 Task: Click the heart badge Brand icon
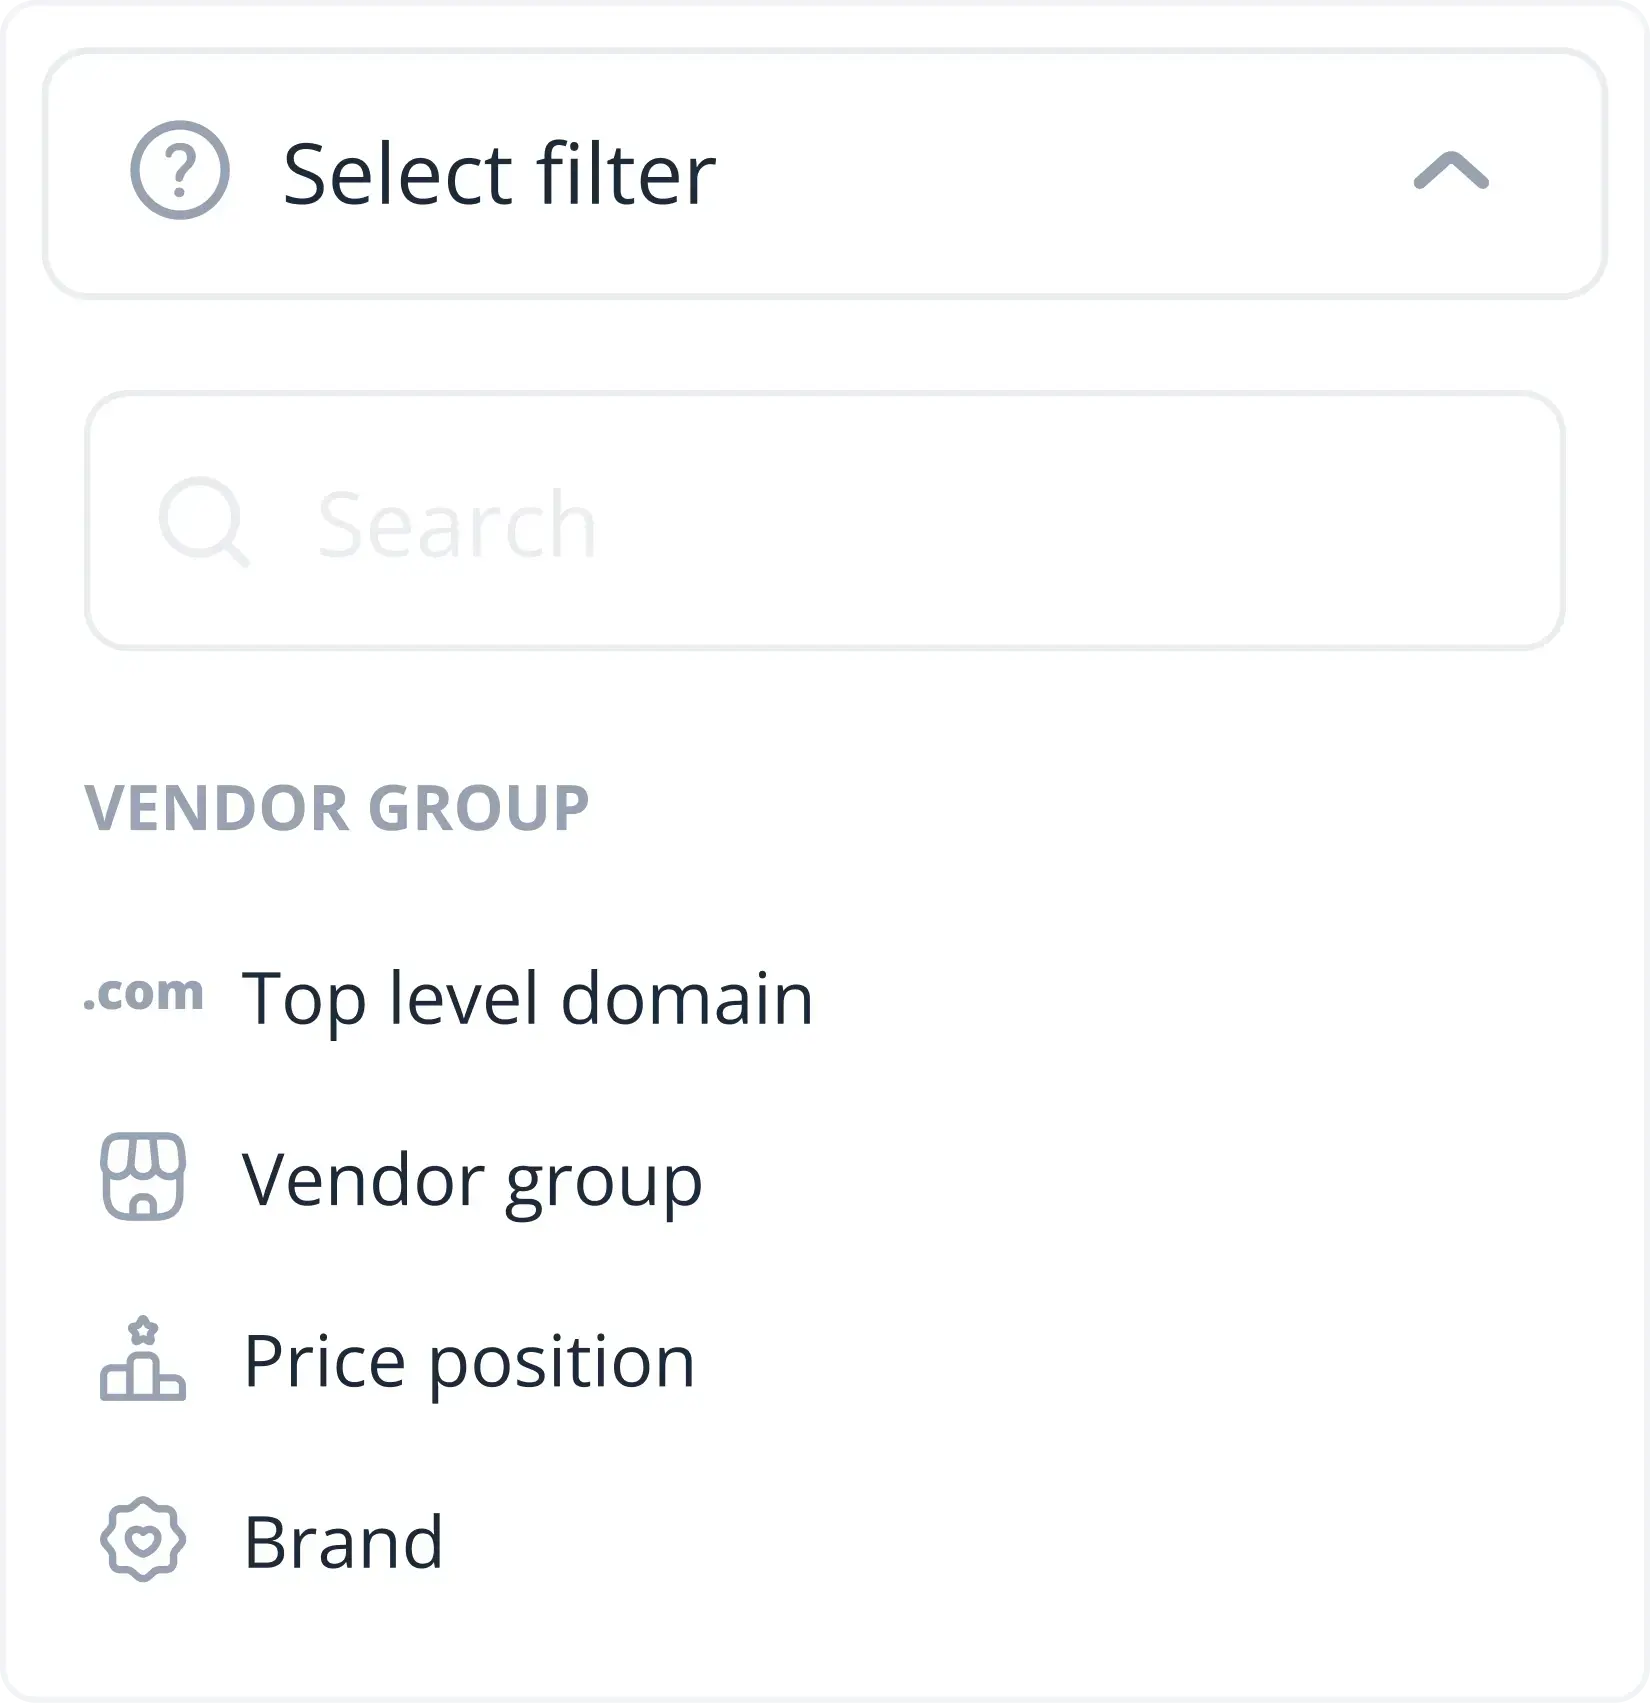(x=143, y=1540)
